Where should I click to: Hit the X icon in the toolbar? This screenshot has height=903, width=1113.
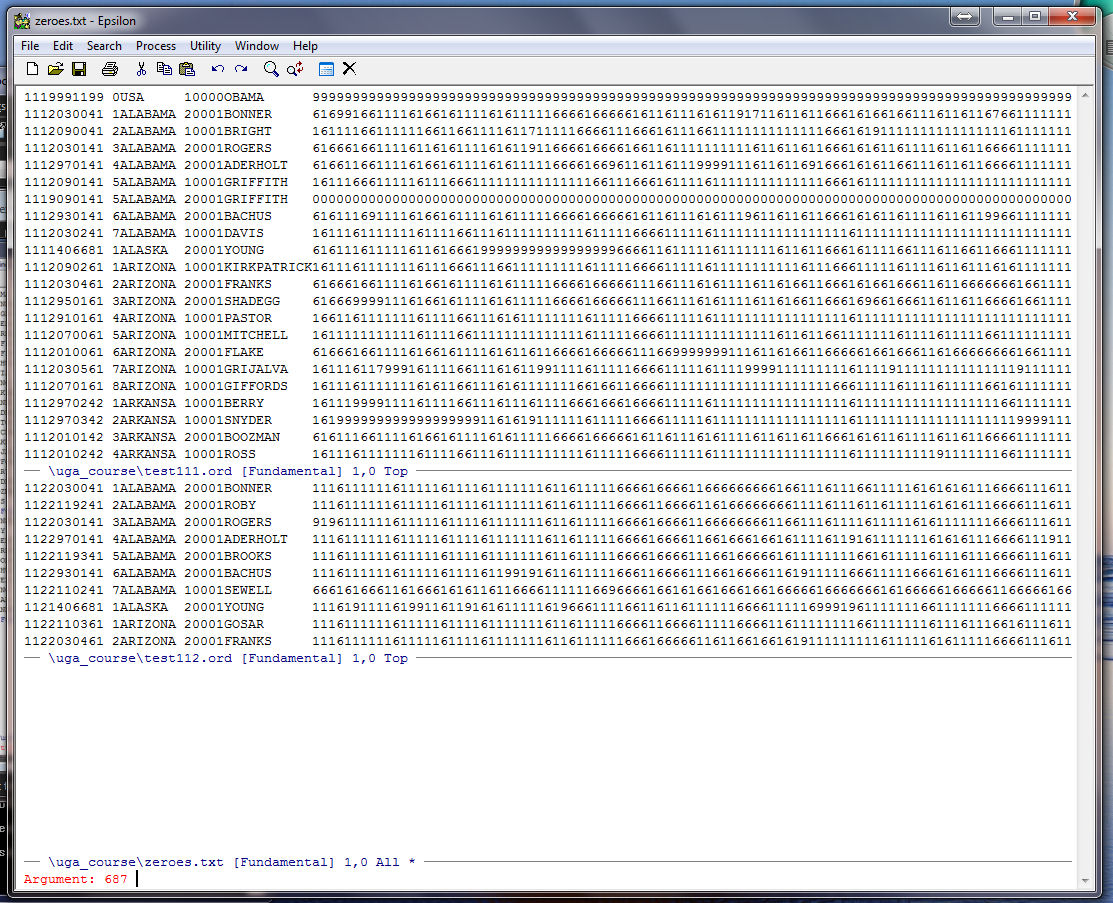pos(349,69)
